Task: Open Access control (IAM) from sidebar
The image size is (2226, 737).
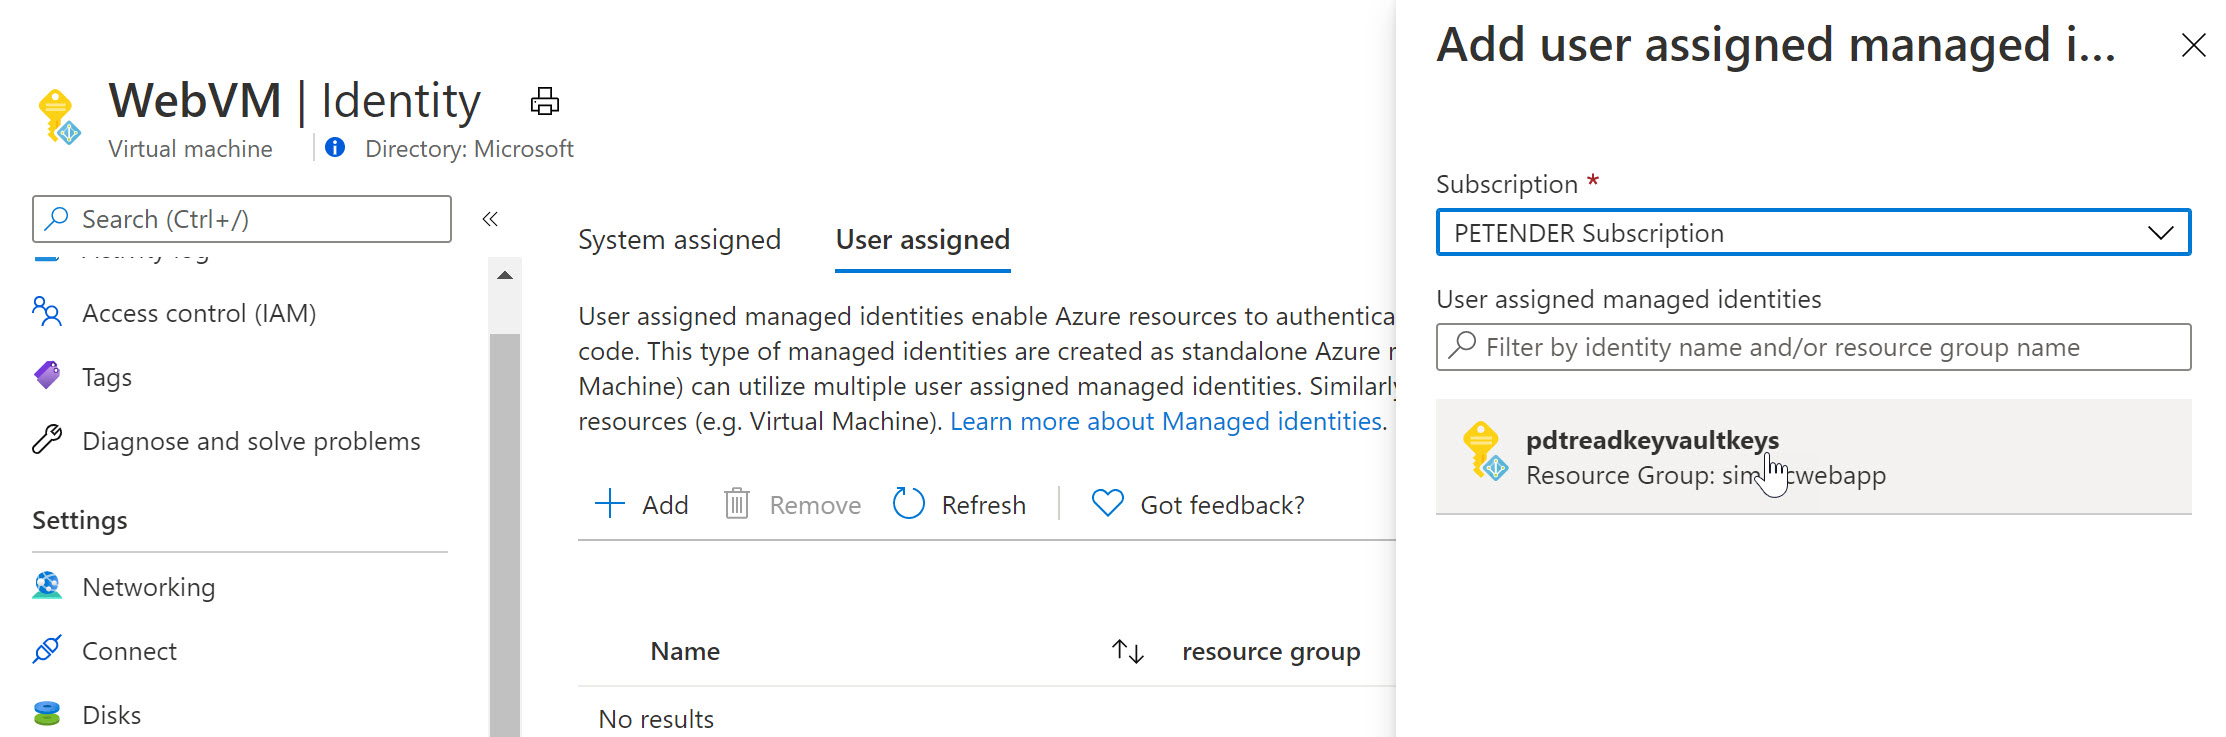Action: coord(198,313)
